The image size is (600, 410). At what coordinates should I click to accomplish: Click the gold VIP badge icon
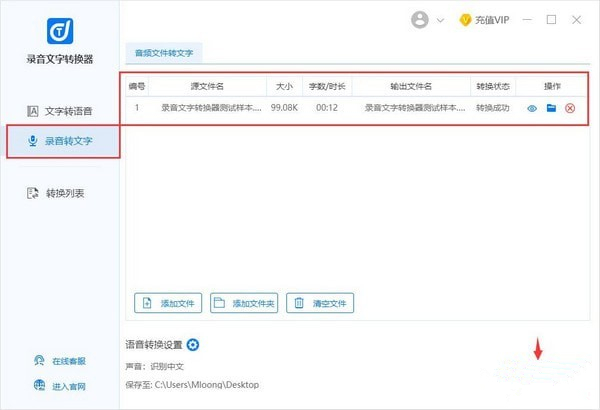click(x=465, y=20)
